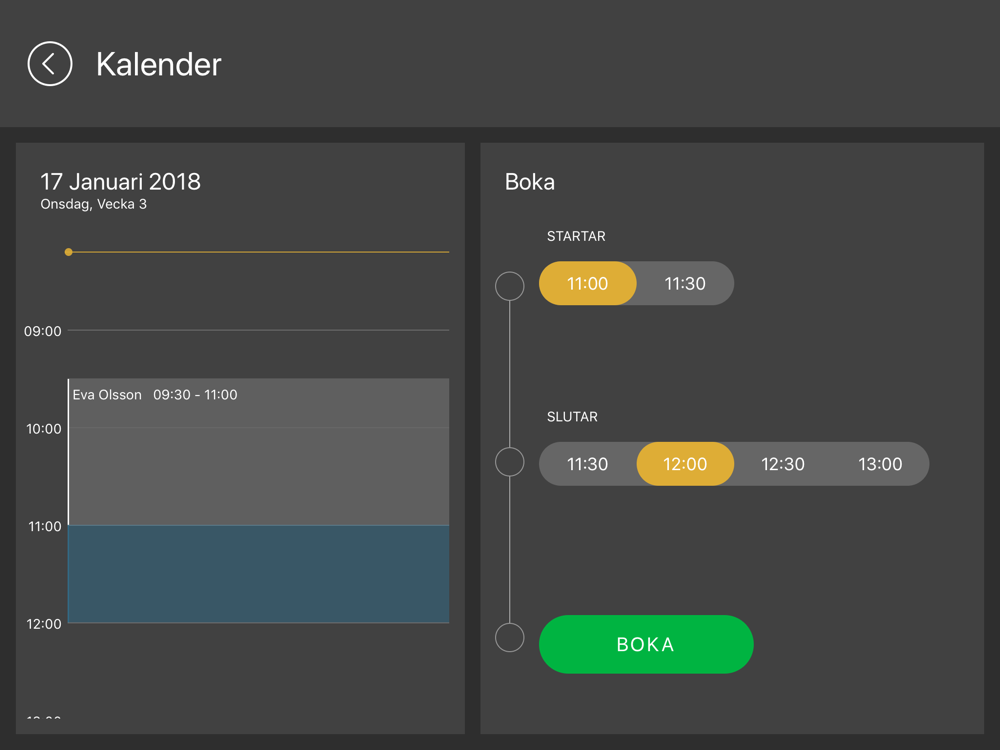Click the step circle beside the end times
This screenshot has height=750, width=1000.
pyautogui.click(x=510, y=462)
